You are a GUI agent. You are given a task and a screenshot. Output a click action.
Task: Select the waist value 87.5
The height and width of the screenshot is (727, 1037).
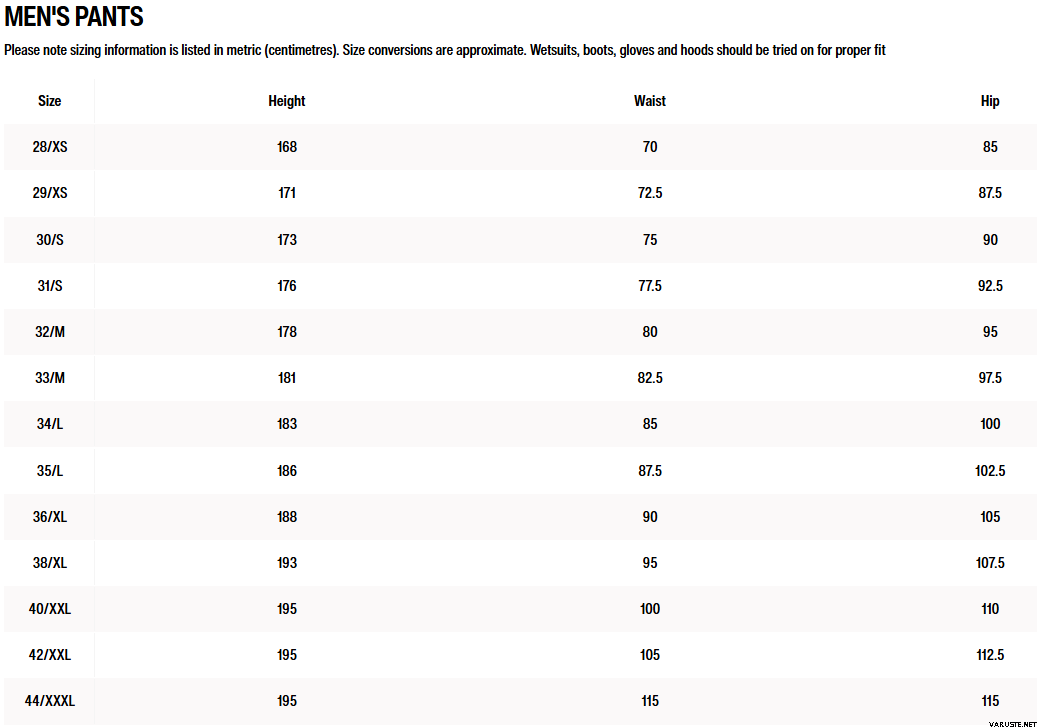tap(650, 471)
